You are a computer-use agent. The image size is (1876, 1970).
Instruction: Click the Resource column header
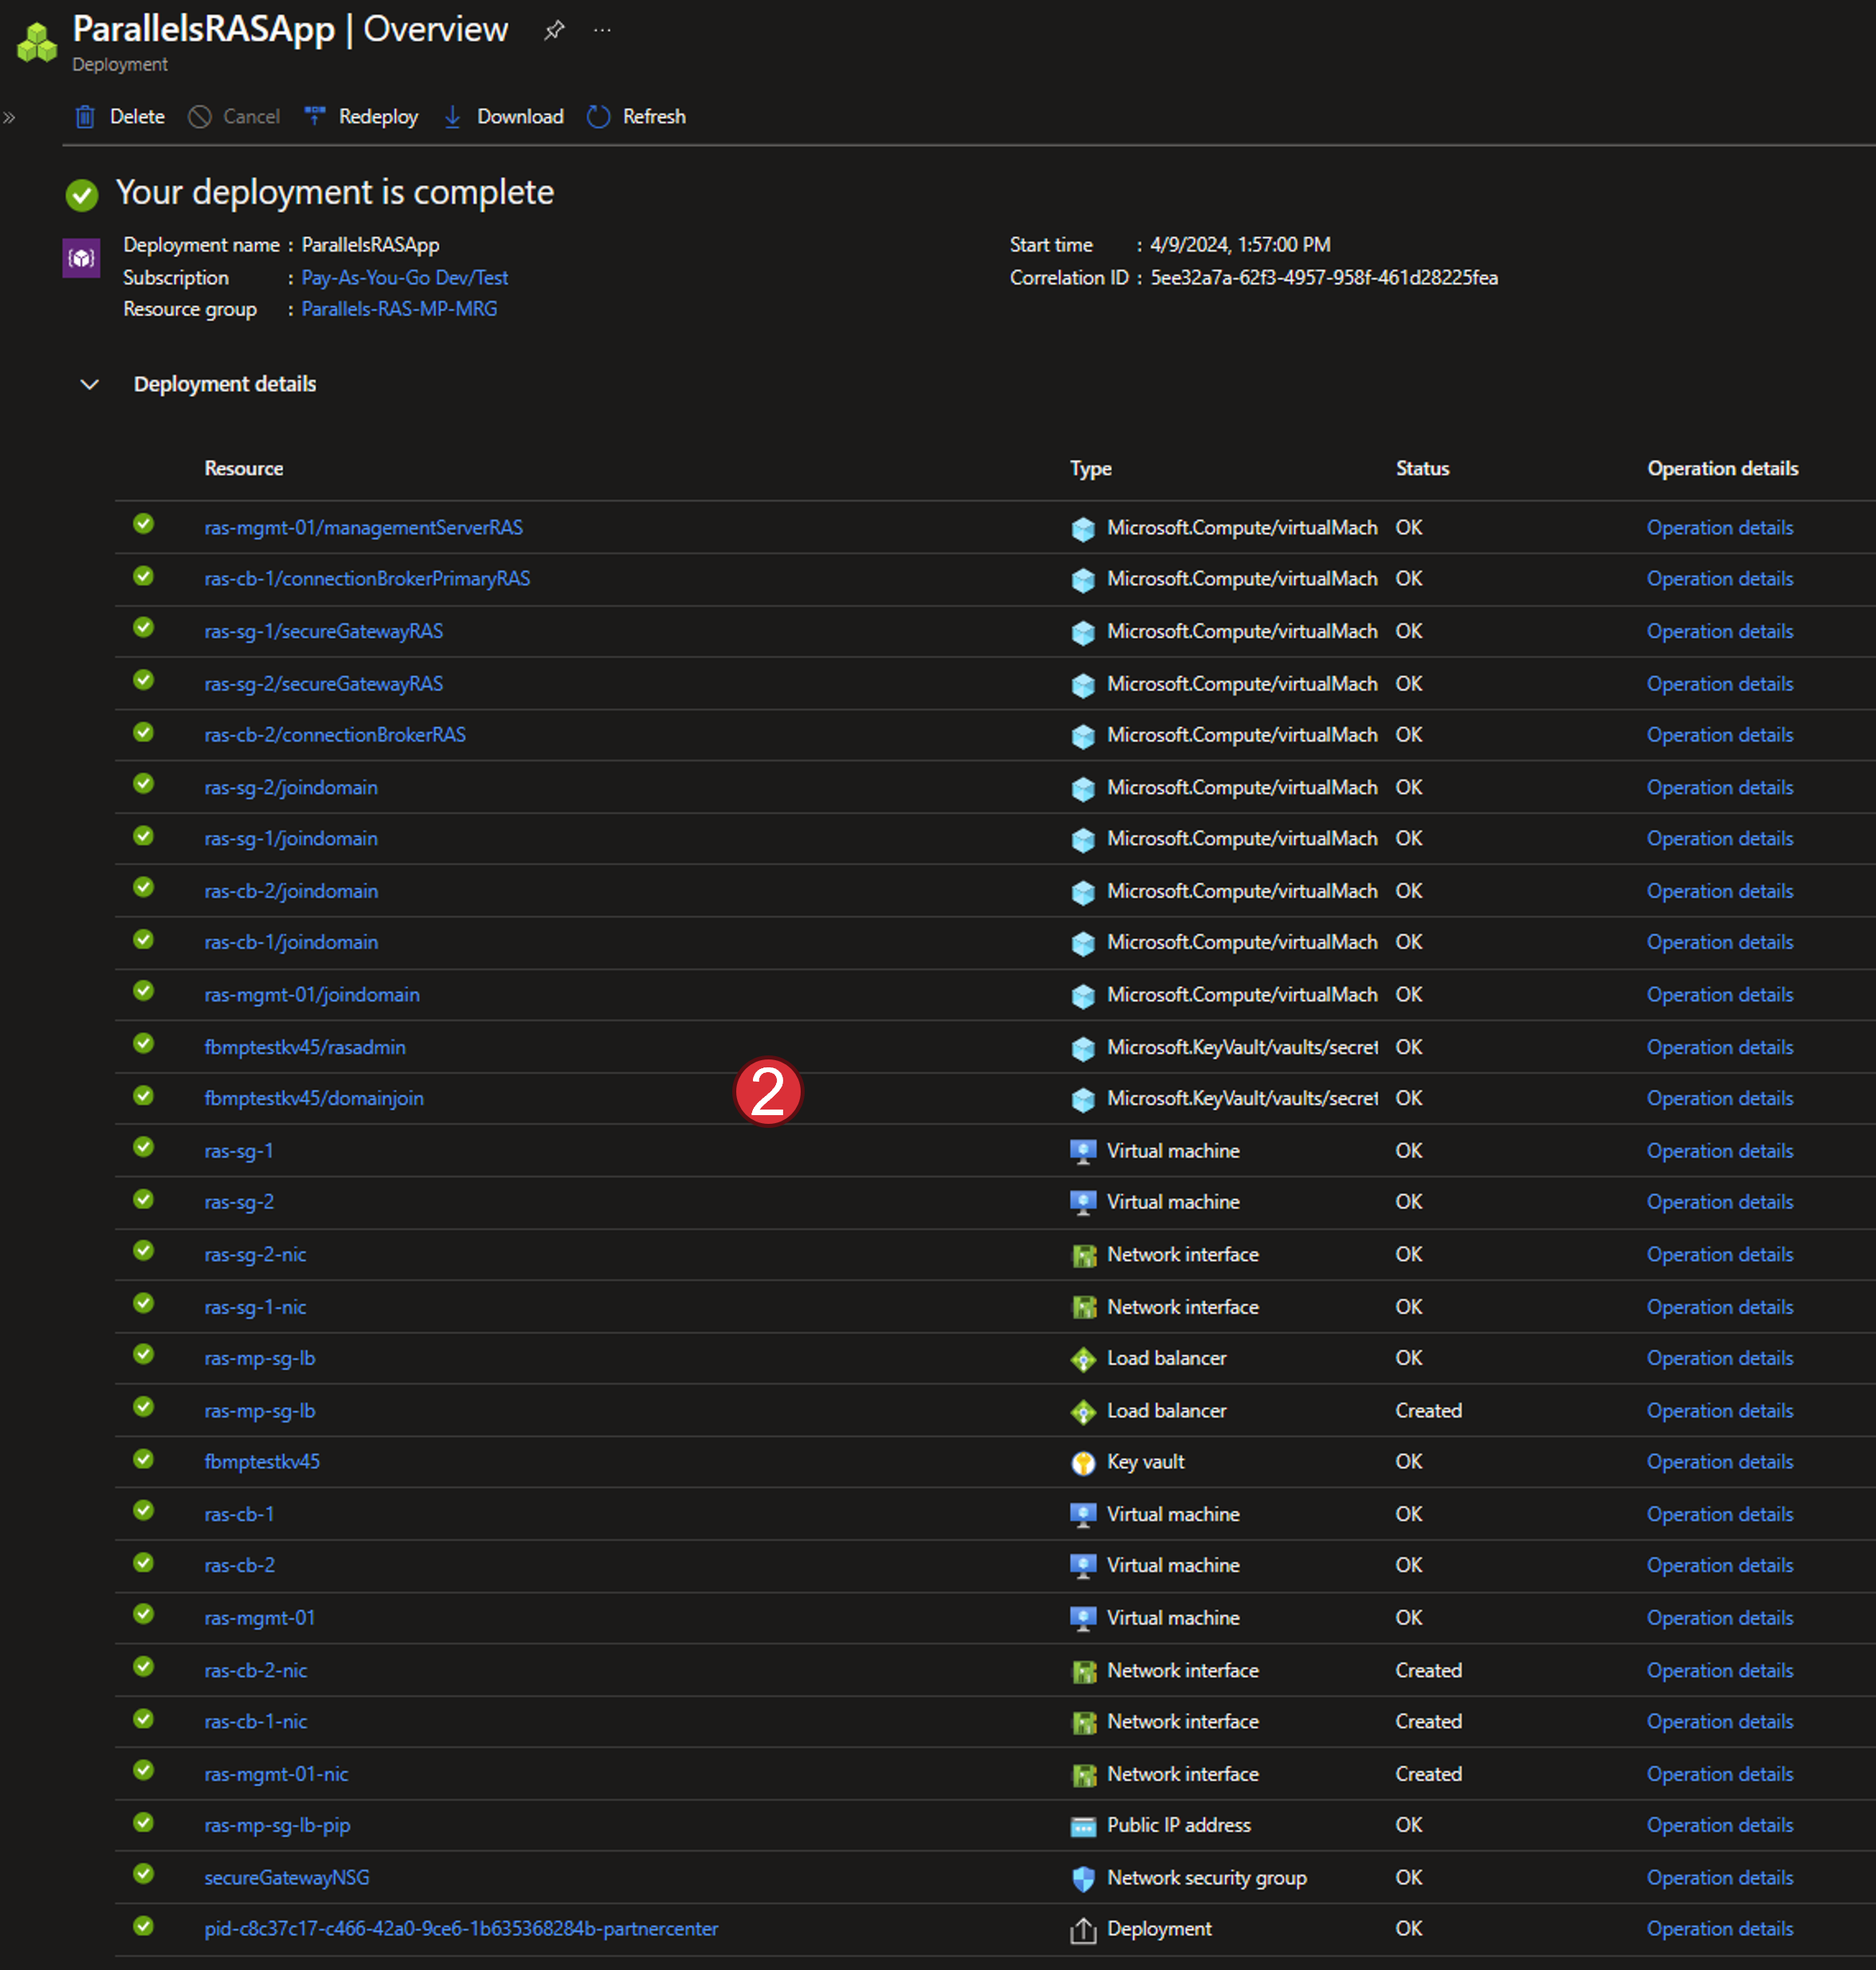coord(243,469)
